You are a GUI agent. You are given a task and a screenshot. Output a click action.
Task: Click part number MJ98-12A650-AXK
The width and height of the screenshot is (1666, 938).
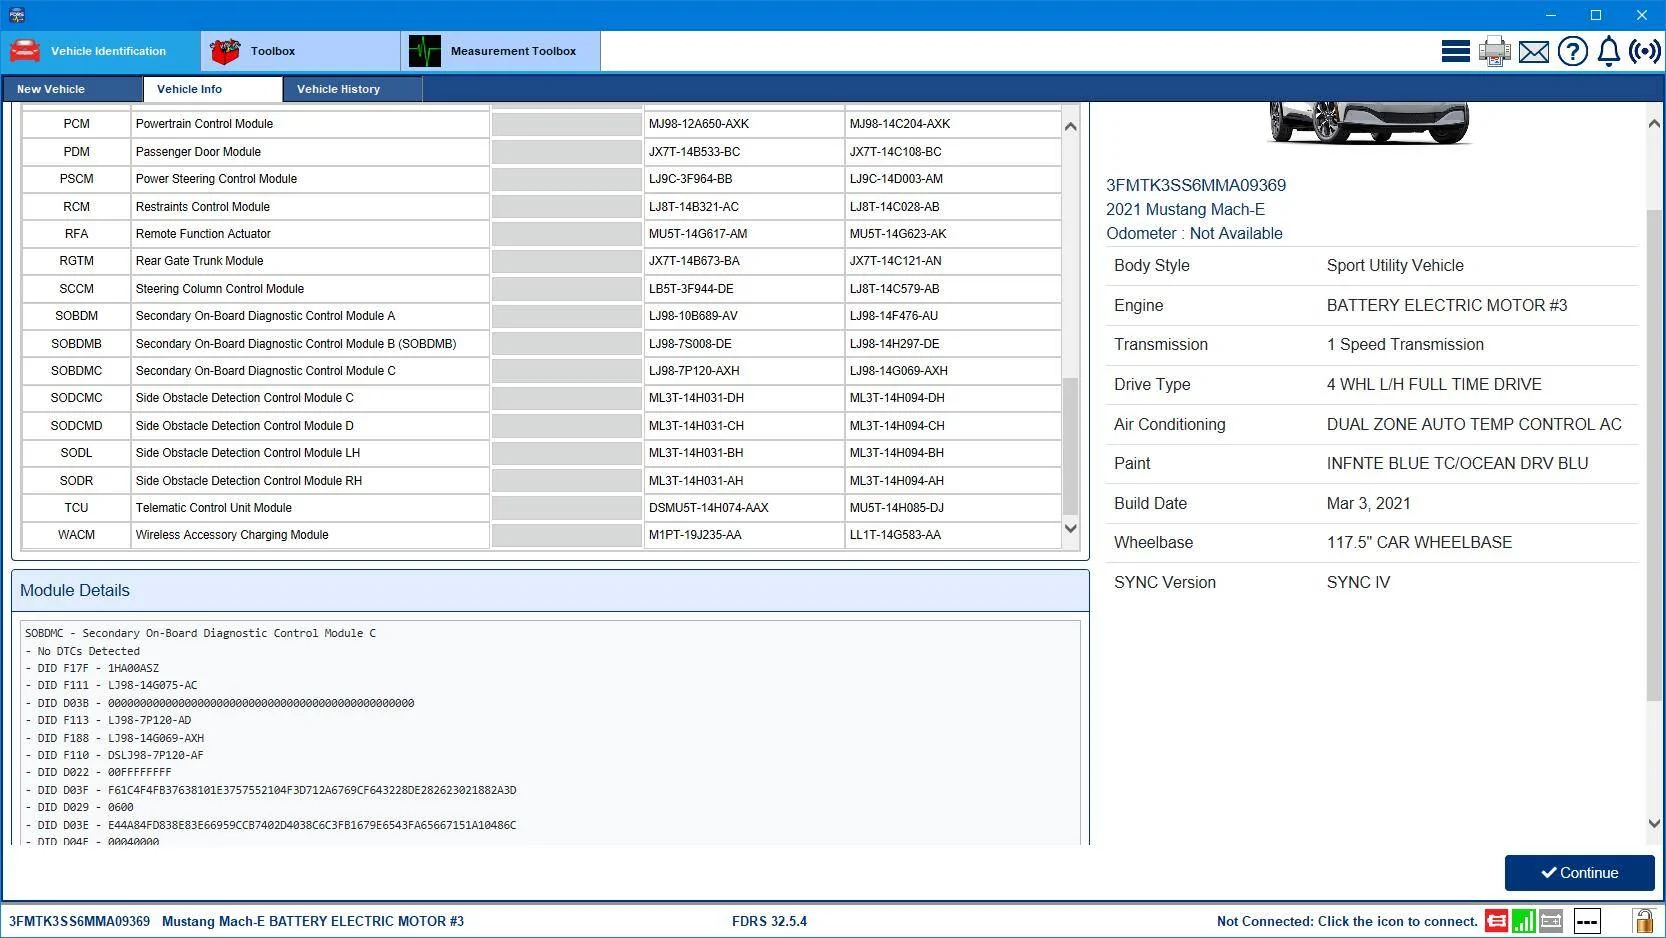(x=699, y=124)
